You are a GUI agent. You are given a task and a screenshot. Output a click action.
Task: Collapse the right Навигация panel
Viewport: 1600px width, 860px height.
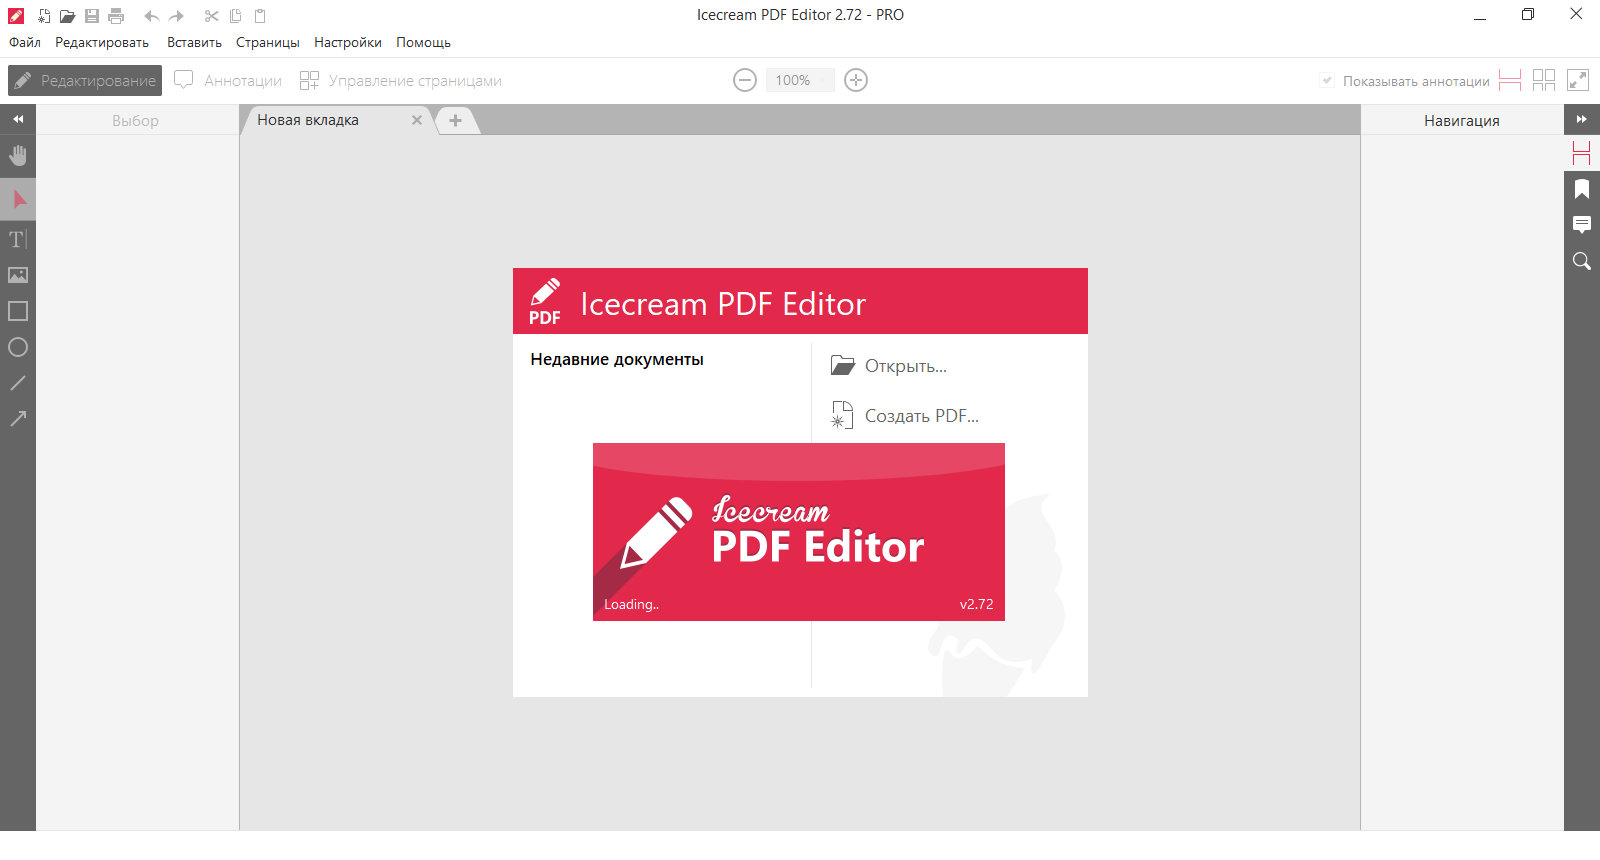coord(1582,119)
